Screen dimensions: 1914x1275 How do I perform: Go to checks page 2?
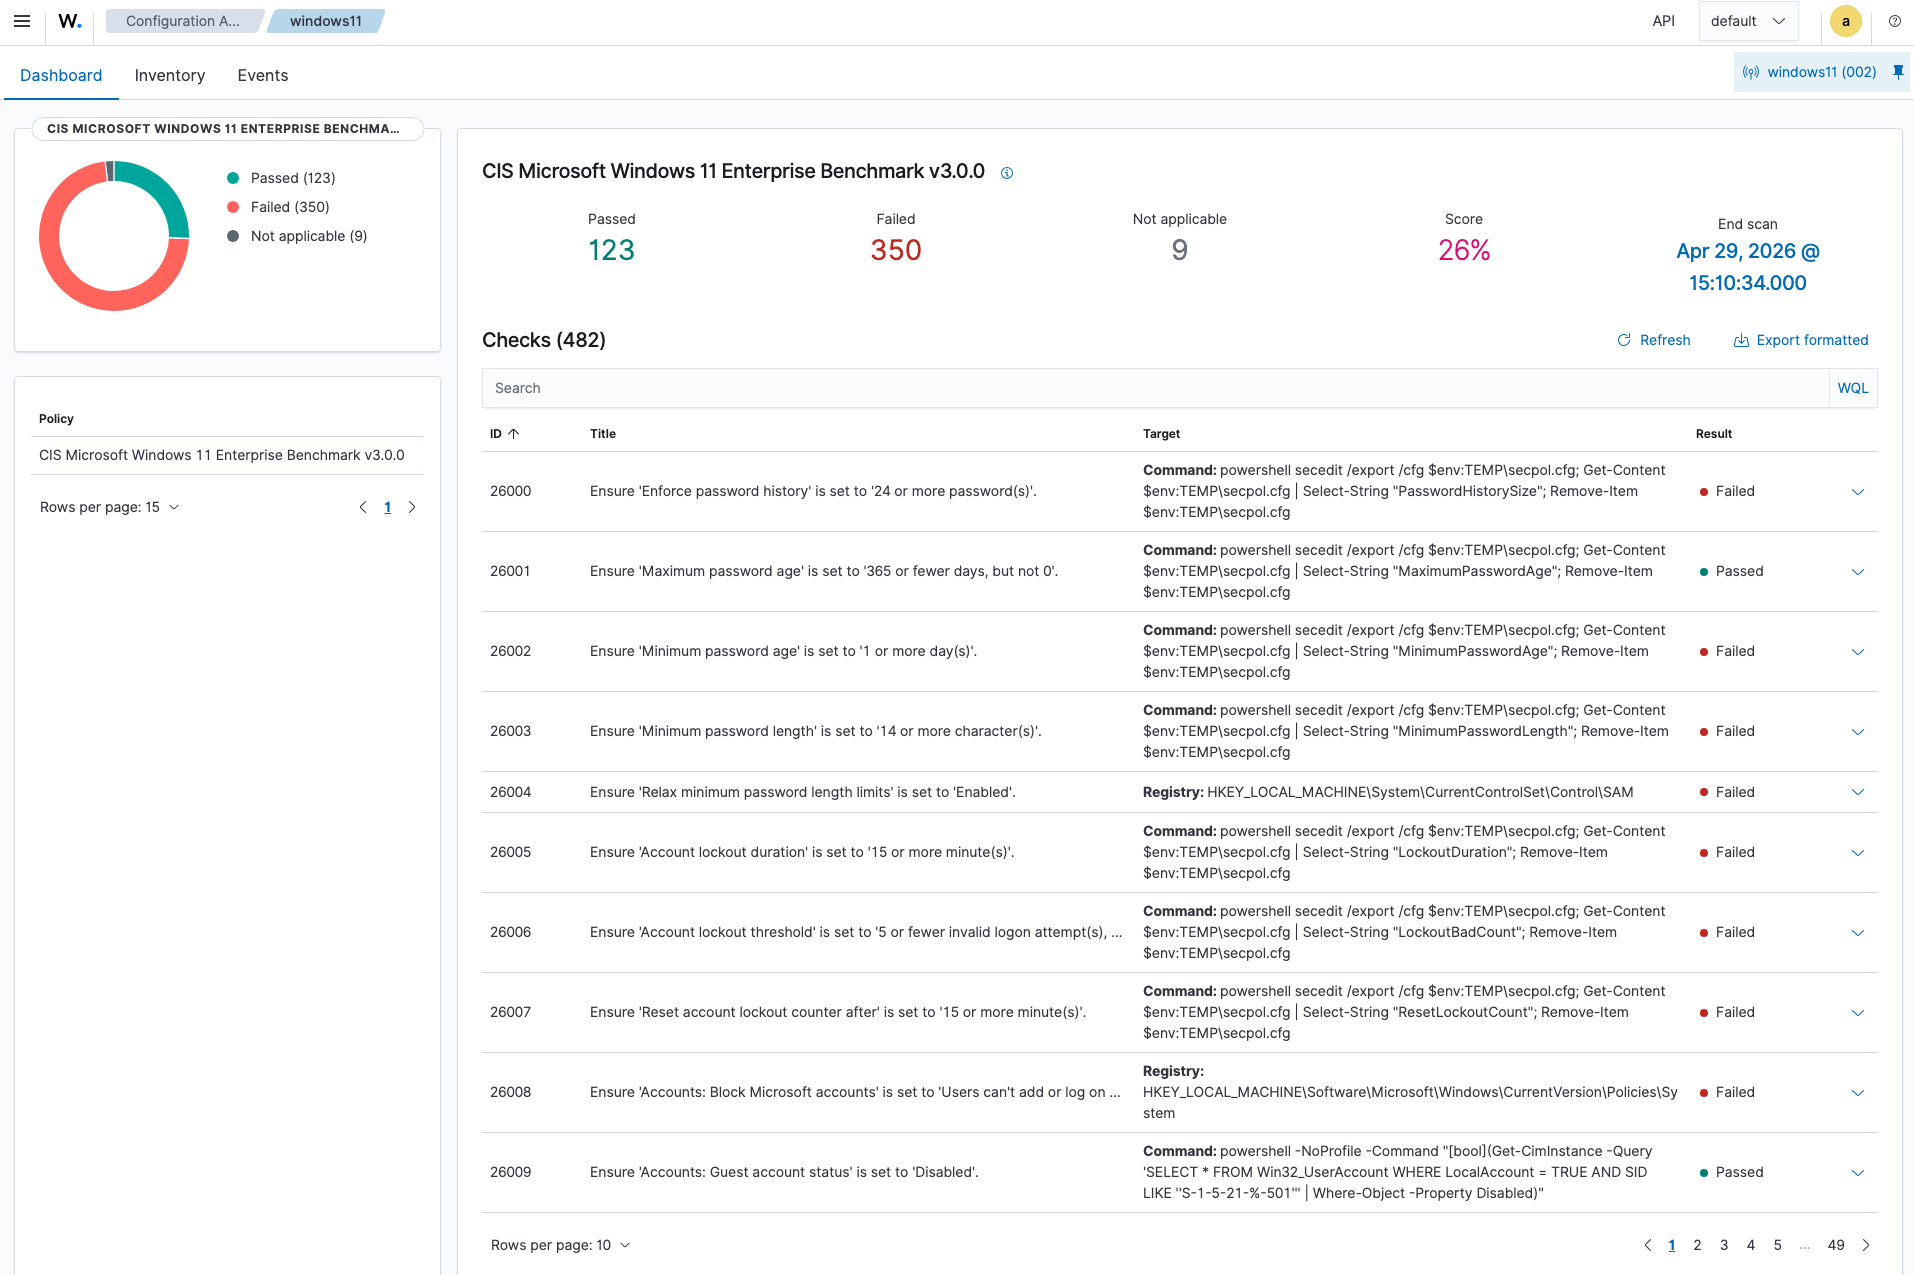tap(1697, 1245)
